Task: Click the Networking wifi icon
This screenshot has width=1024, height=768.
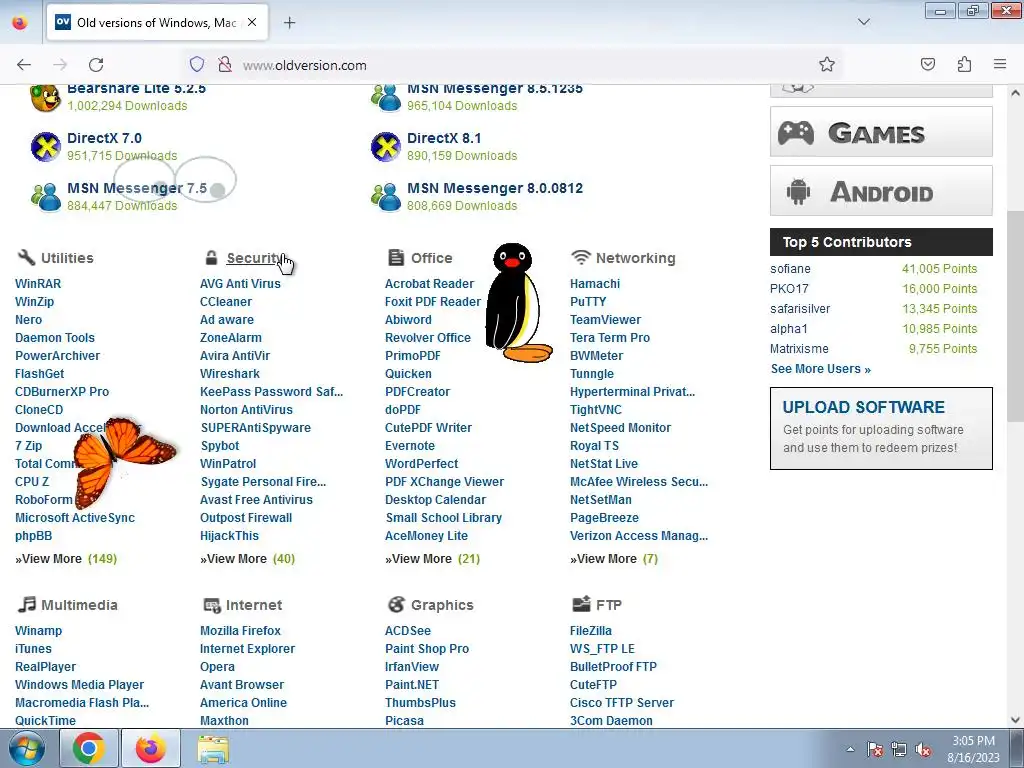Action: point(581,257)
